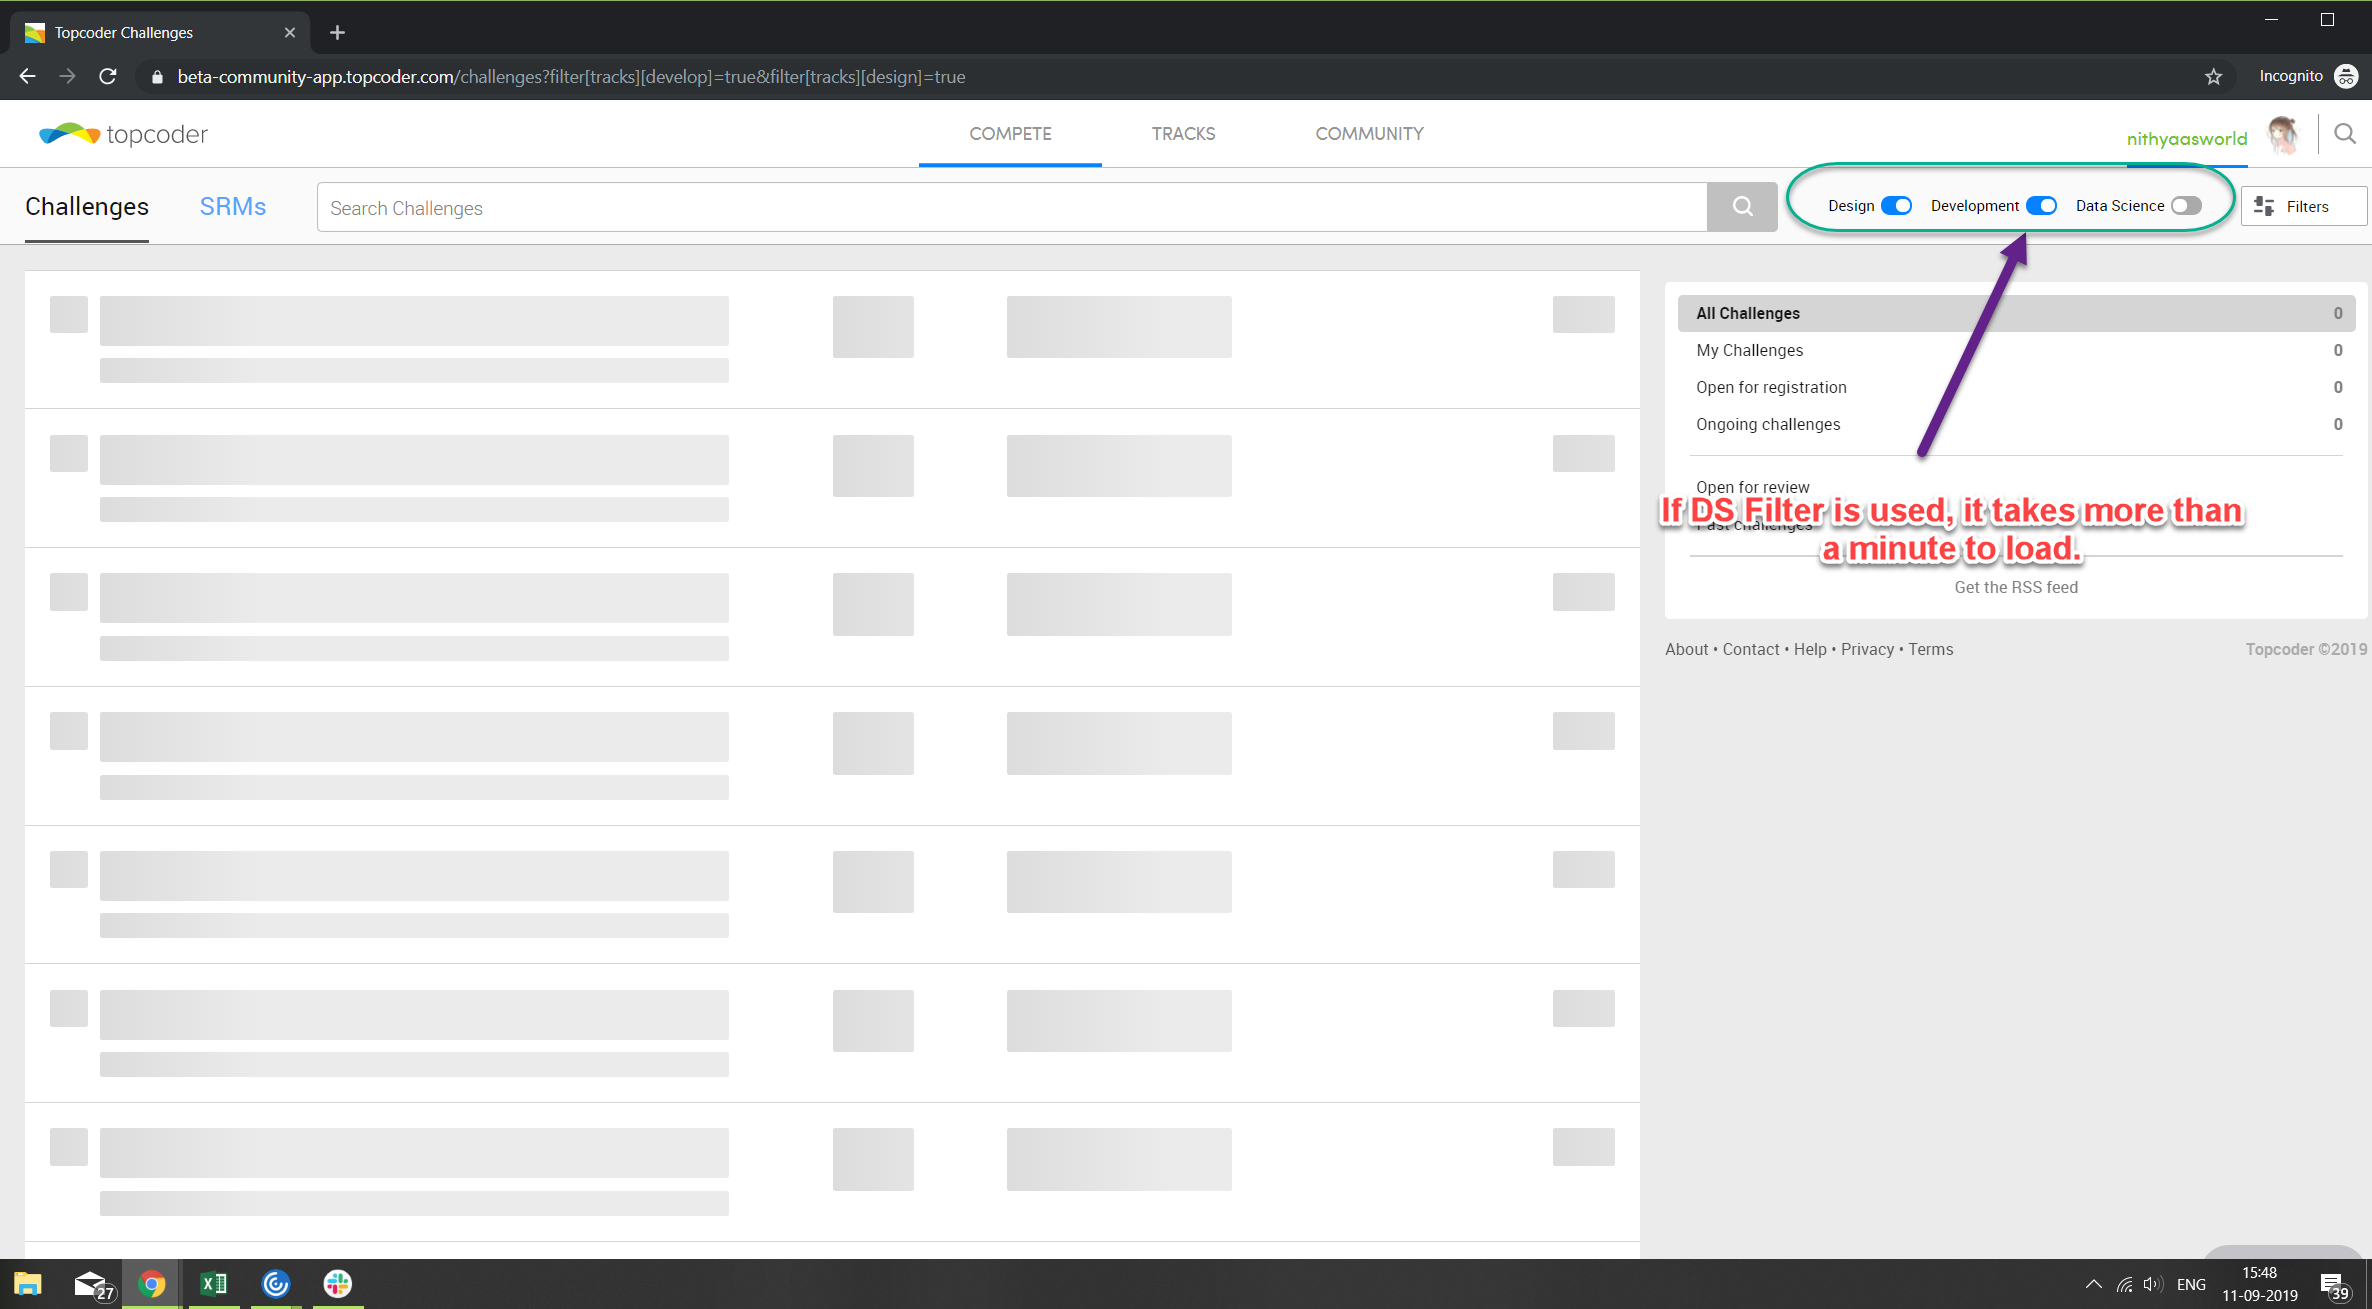The height and width of the screenshot is (1309, 2372).
Task: Click the search magnifier button beside Search Challenges
Action: click(x=1742, y=207)
